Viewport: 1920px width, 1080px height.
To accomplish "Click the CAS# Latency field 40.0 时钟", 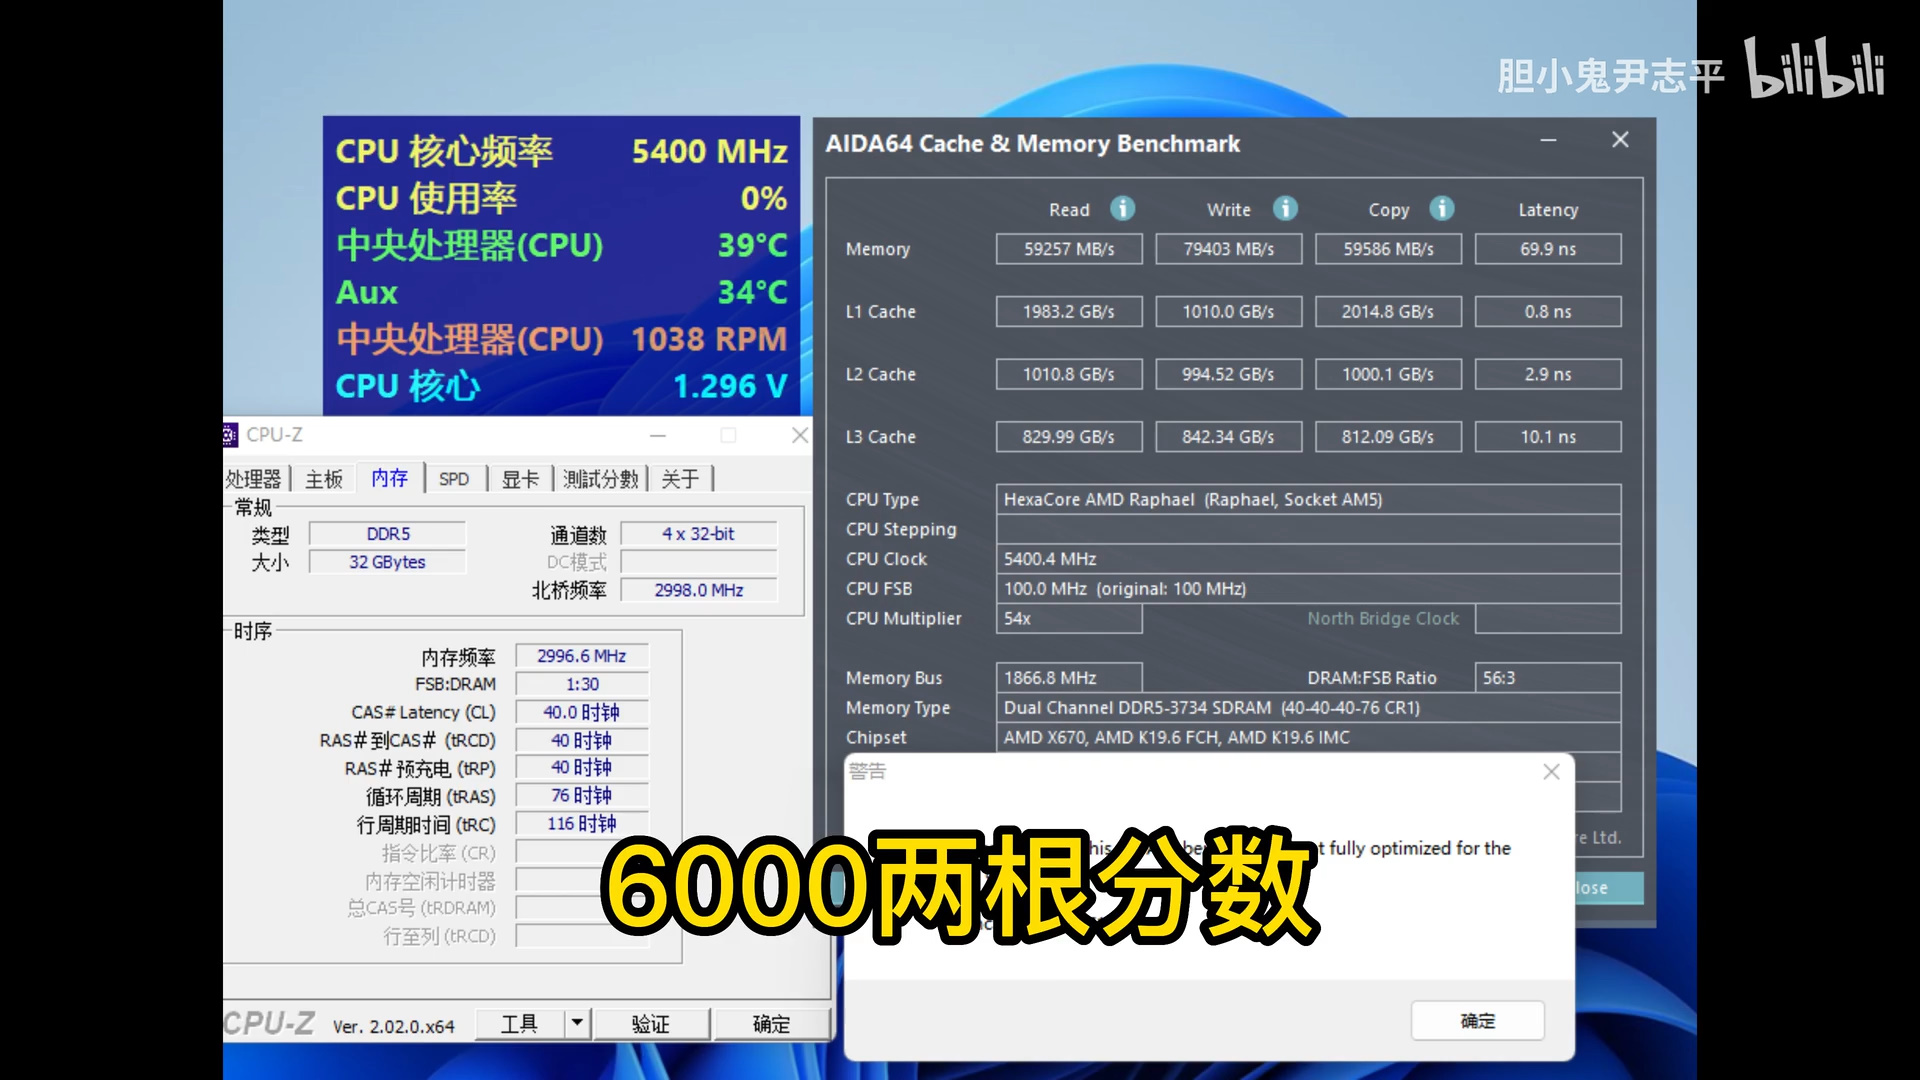I will [x=582, y=712].
